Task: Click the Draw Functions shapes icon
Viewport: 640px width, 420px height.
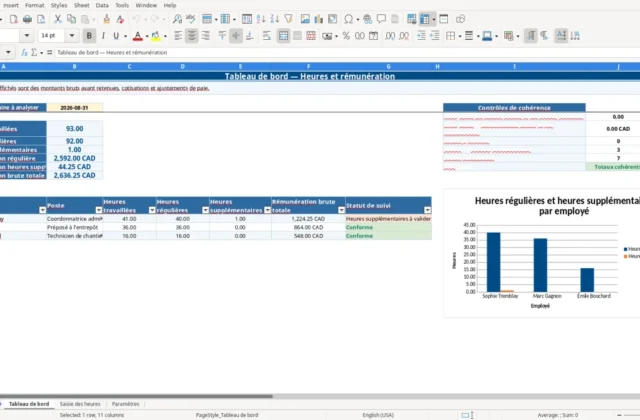Action: (460, 19)
